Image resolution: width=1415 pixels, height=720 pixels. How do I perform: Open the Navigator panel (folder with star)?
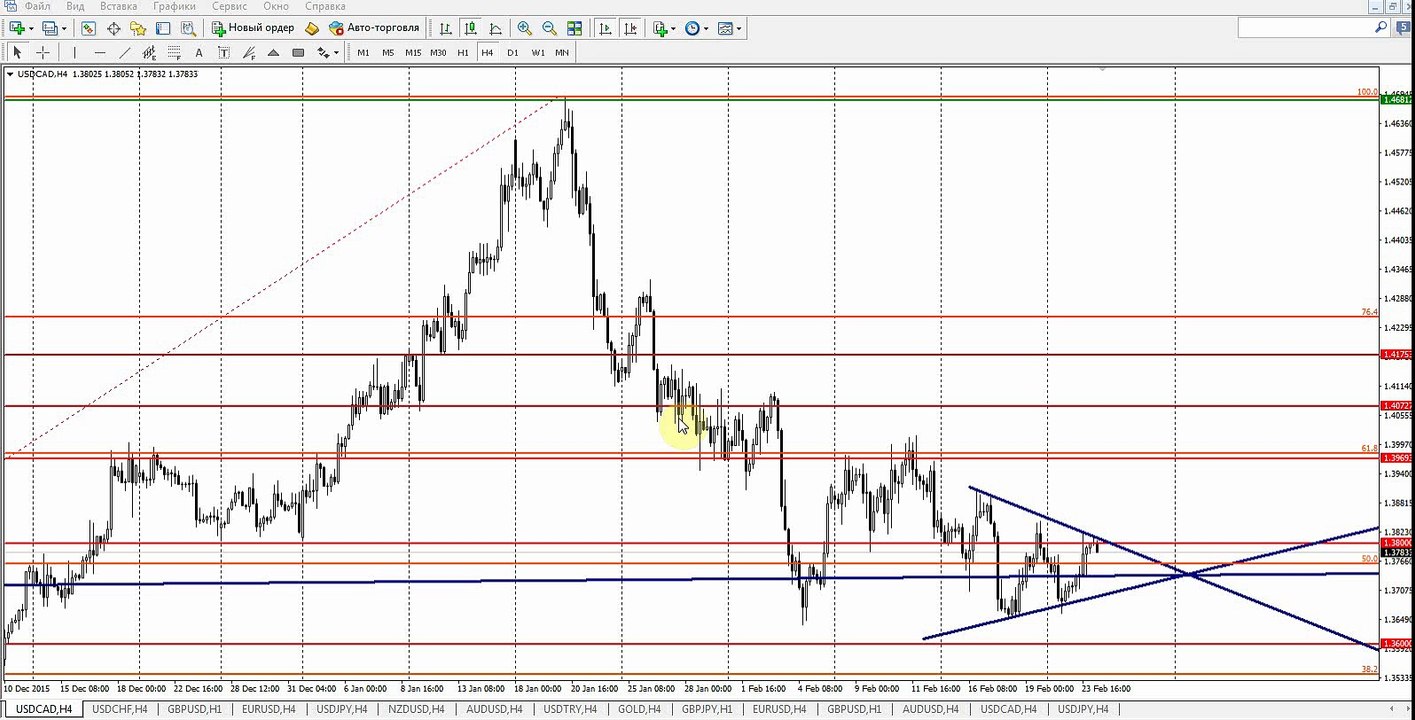(138, 28)
